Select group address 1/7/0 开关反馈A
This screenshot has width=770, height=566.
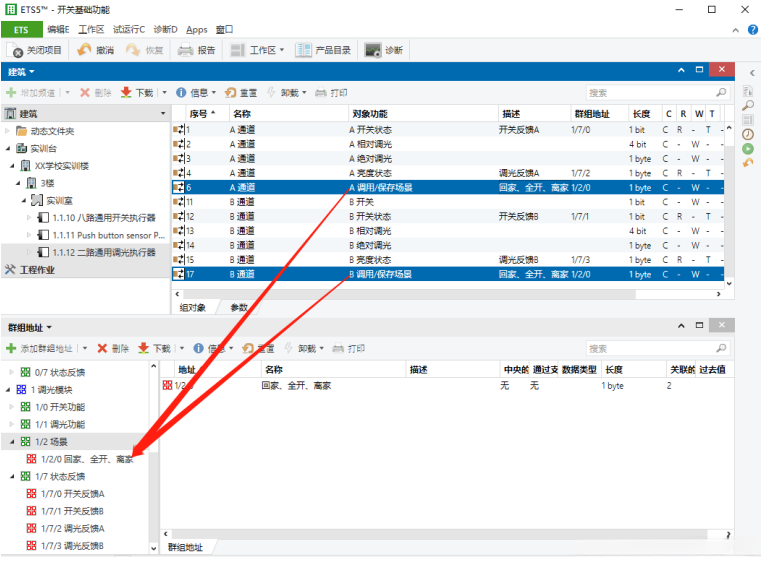tap(72, 493)
